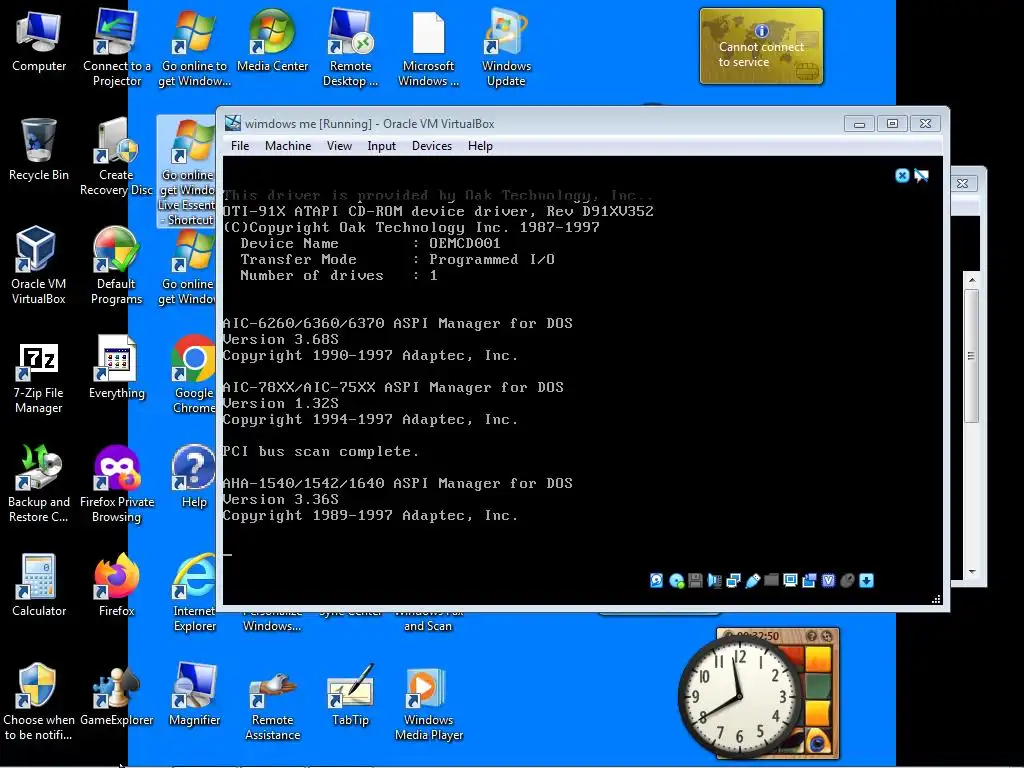The image size is (1024, 768).
Task: Open Create Recovery Disc shortcut
Action: tap(116, 157)
